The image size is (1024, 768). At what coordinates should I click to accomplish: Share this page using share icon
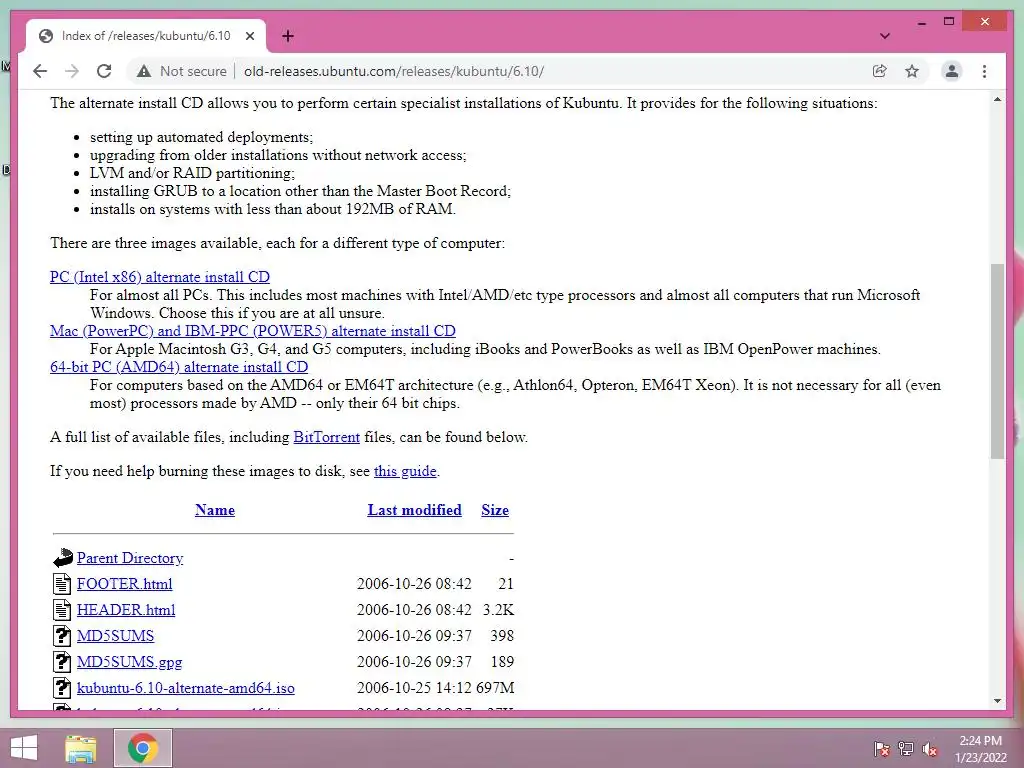coord(880,71)
